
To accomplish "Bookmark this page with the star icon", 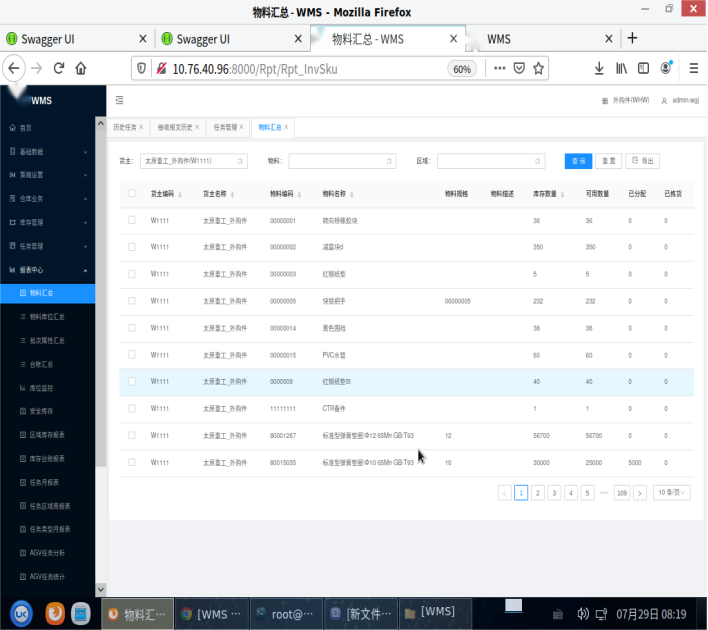I will (538, 68).
